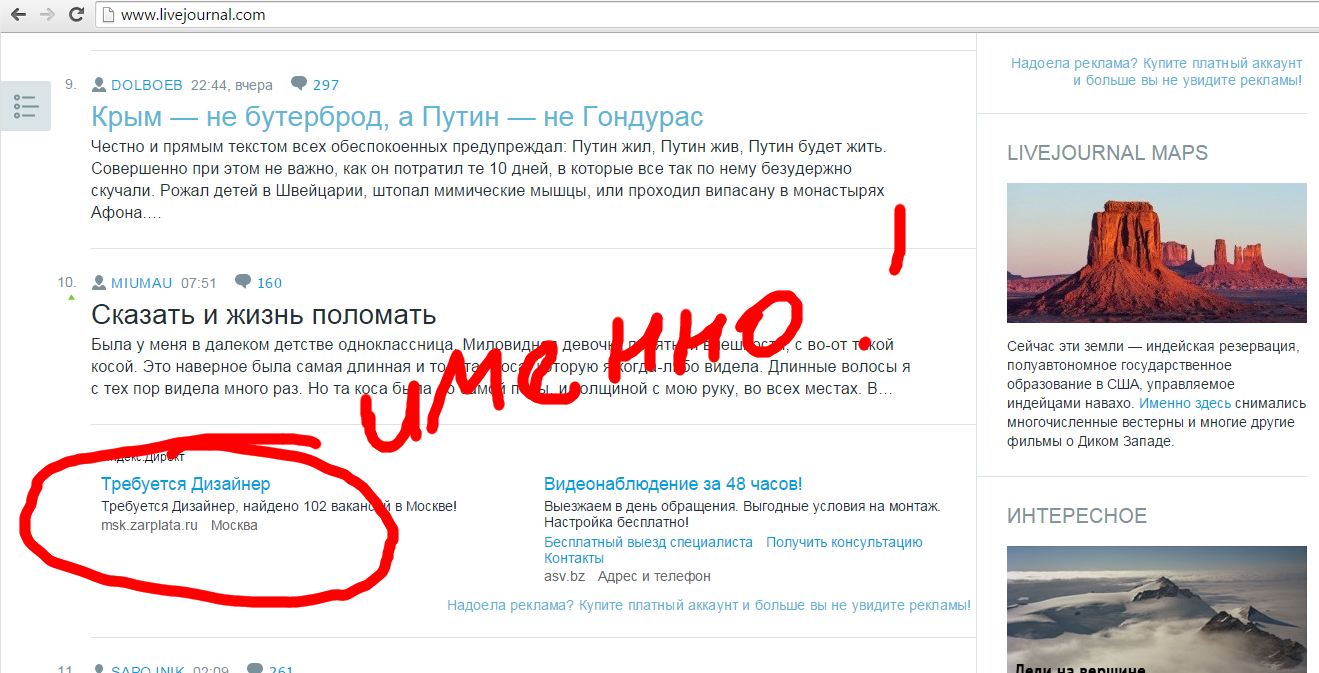
Task: Open post "Сказать и жизнь поломать"
Action: point(263,315)
